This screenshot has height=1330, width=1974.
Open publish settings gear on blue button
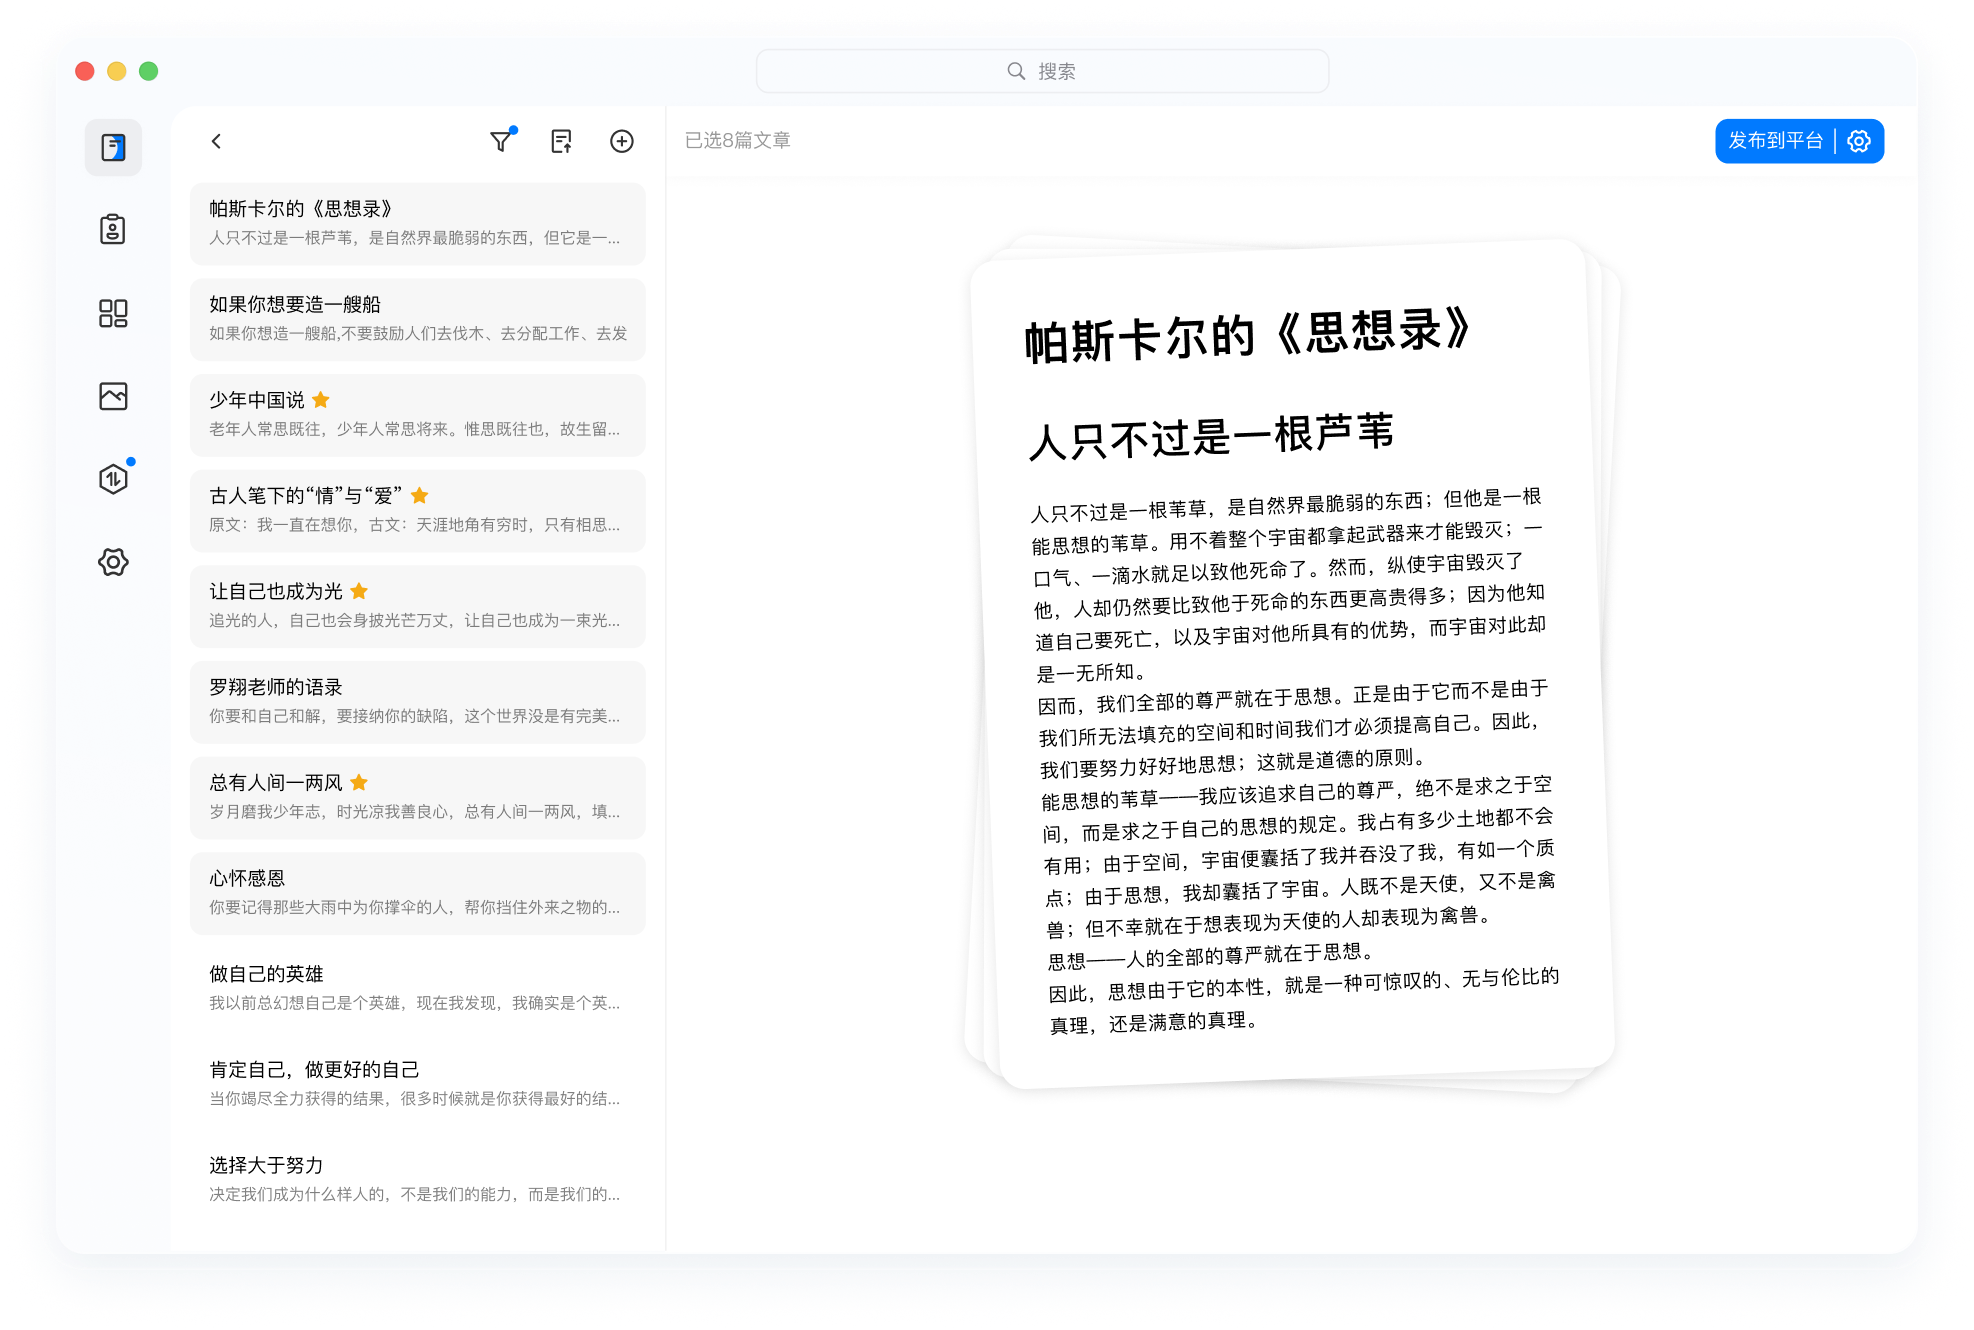click(1860, 141)
